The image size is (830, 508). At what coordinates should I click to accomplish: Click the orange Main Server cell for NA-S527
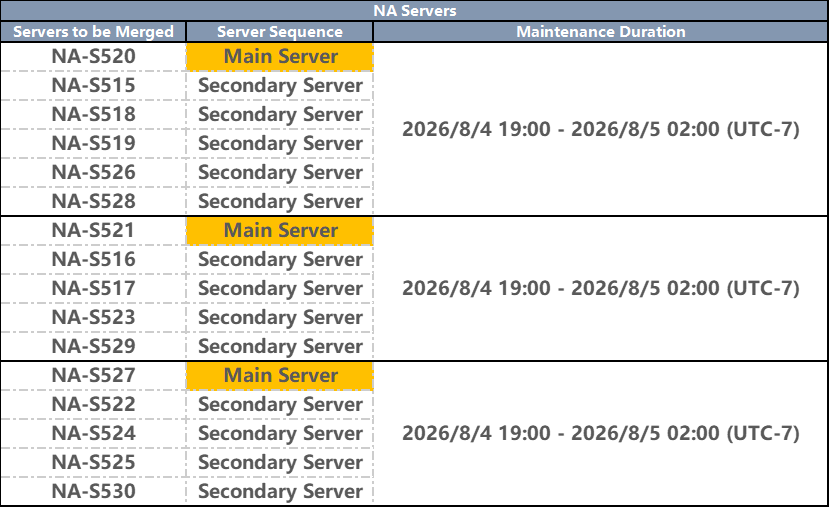280,376
